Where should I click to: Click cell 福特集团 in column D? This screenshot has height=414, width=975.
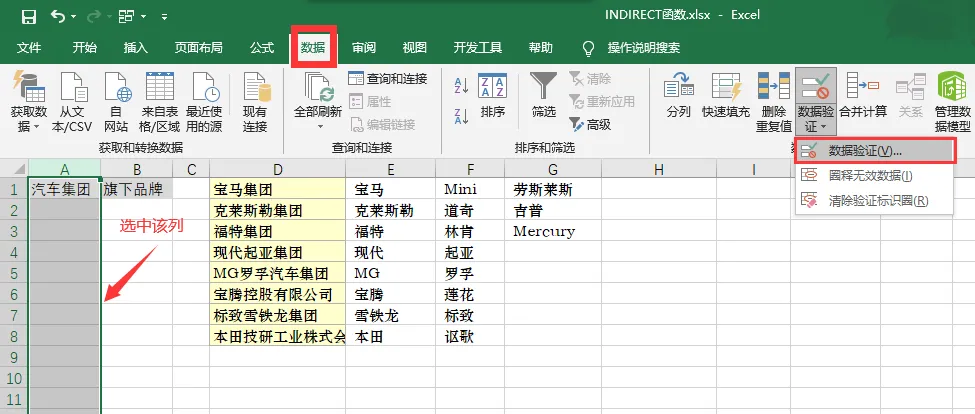coord(277,231)
